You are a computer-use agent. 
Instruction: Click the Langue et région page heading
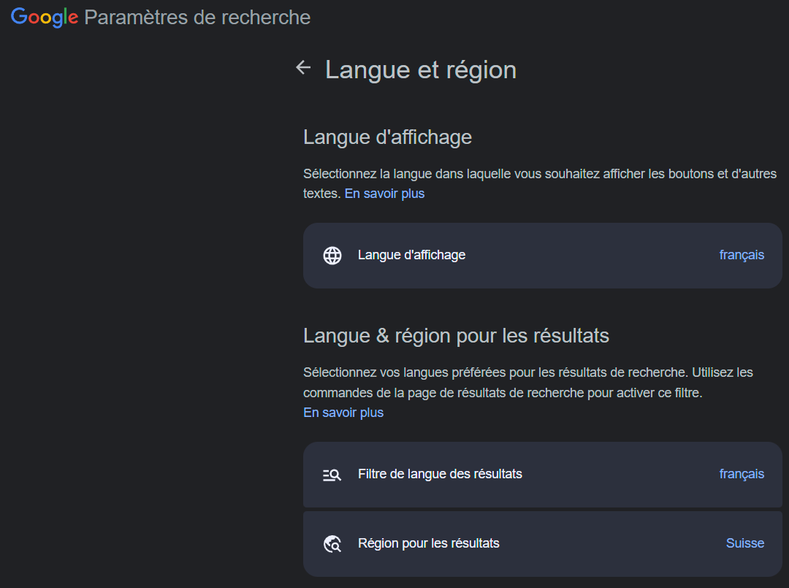[420, 70]
